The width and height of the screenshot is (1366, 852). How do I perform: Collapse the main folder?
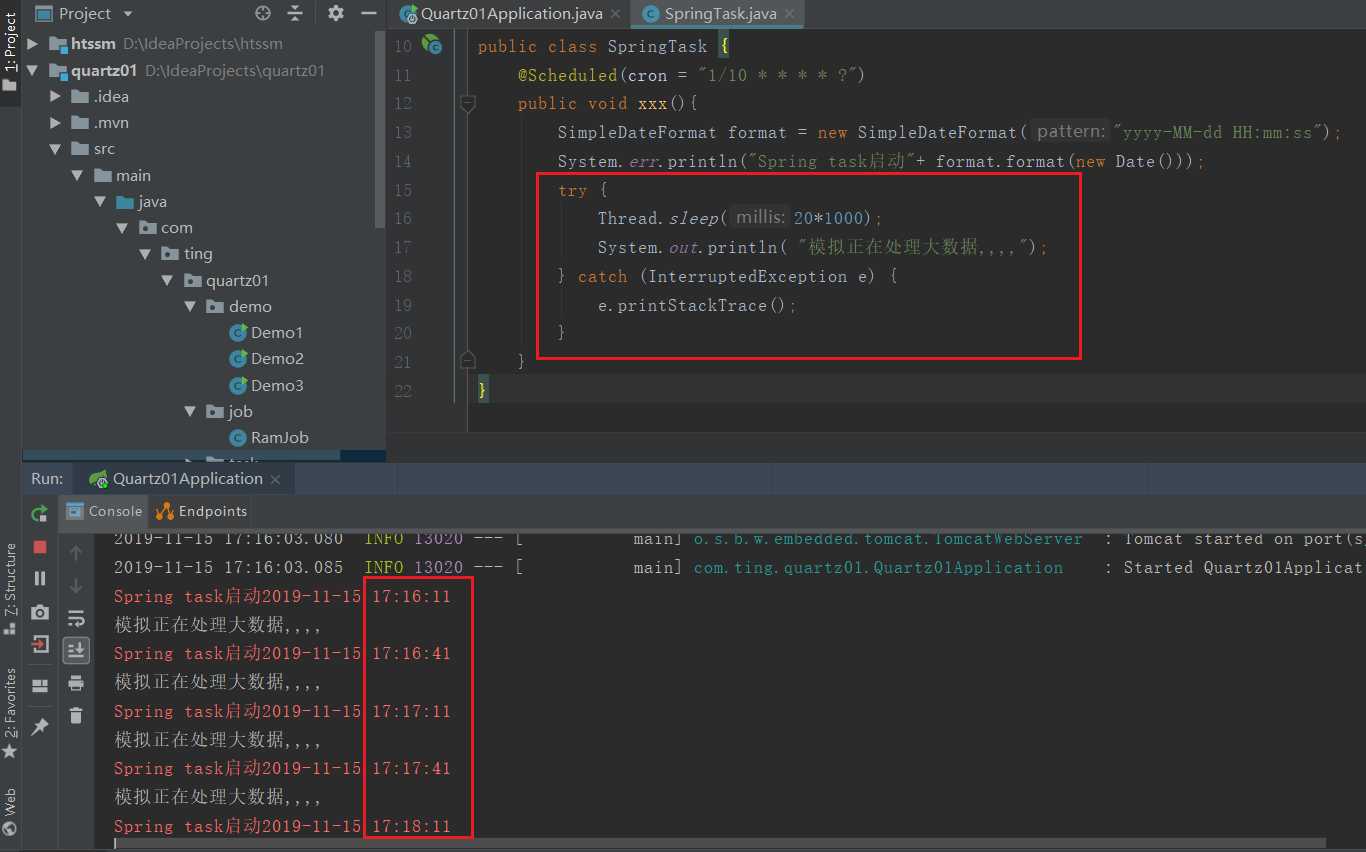[78, 175]
